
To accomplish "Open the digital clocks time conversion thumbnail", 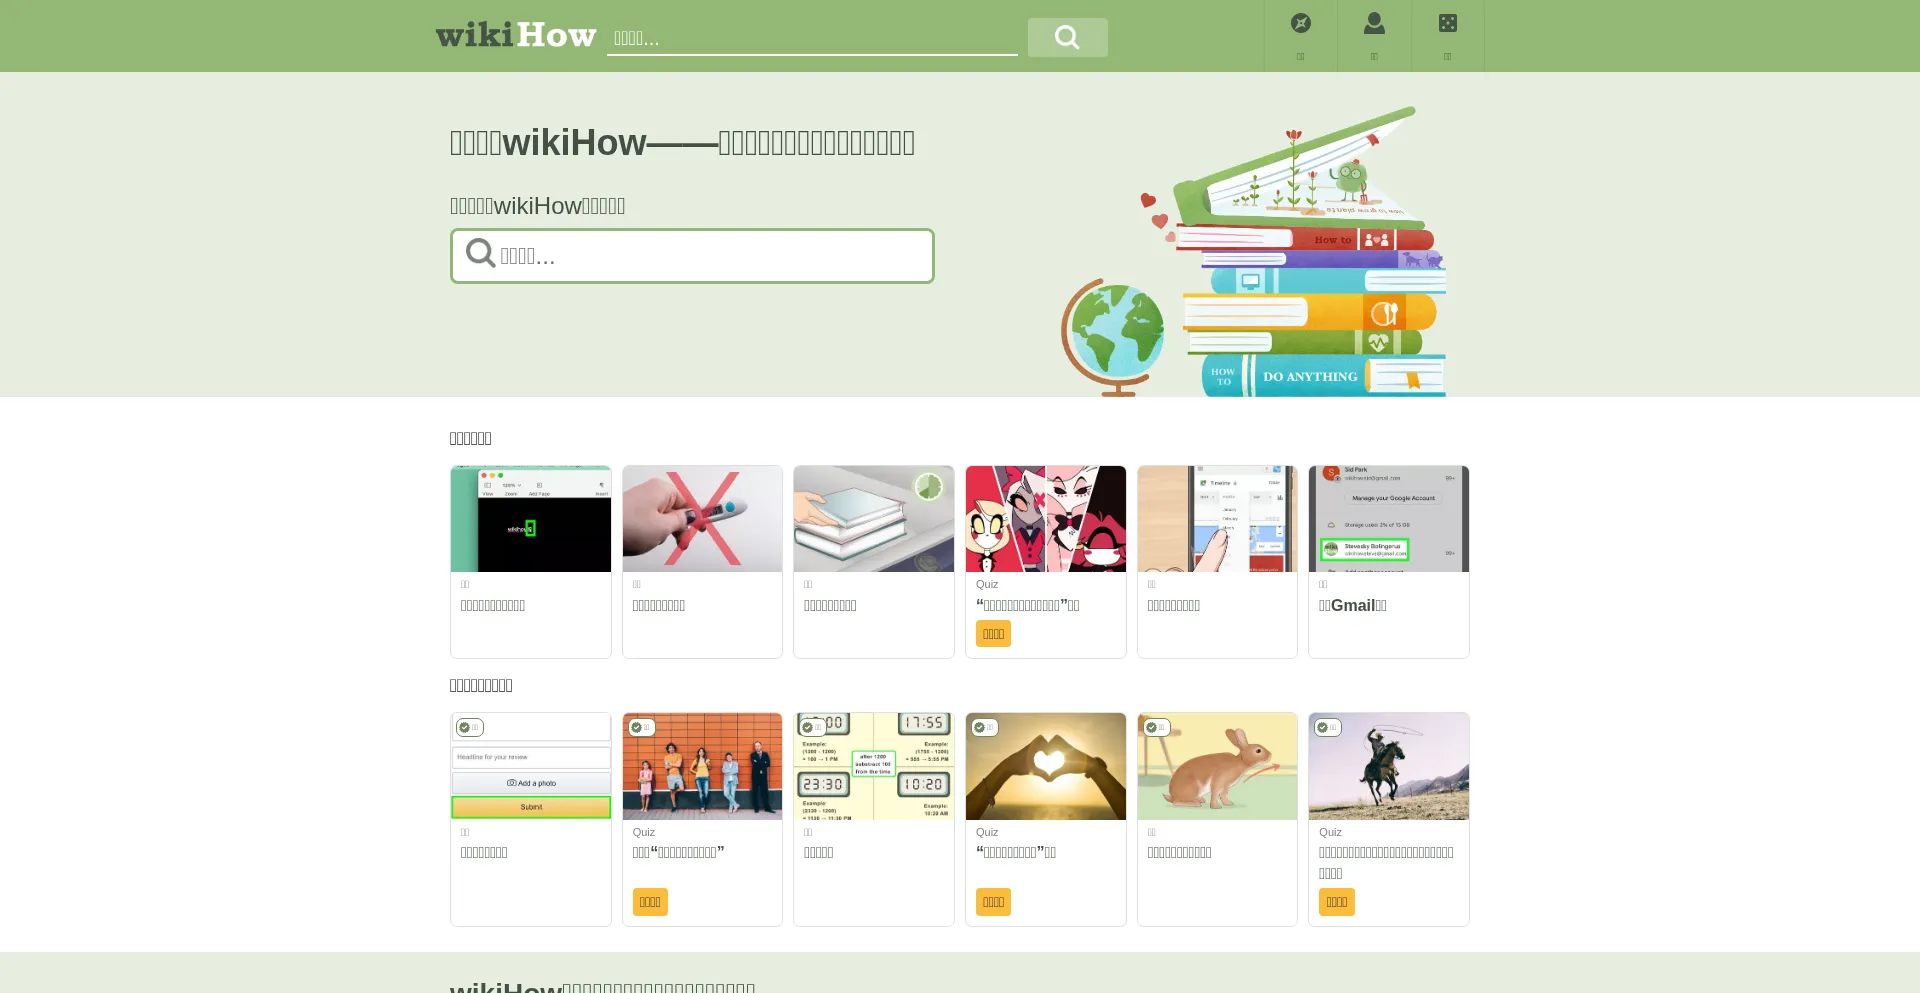I will pos(873,767).
